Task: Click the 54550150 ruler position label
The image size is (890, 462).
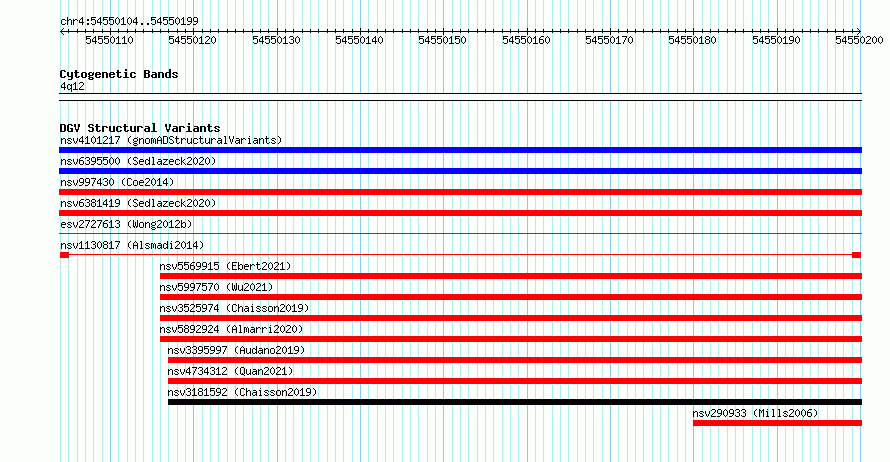Action: [x=442, y=40]
